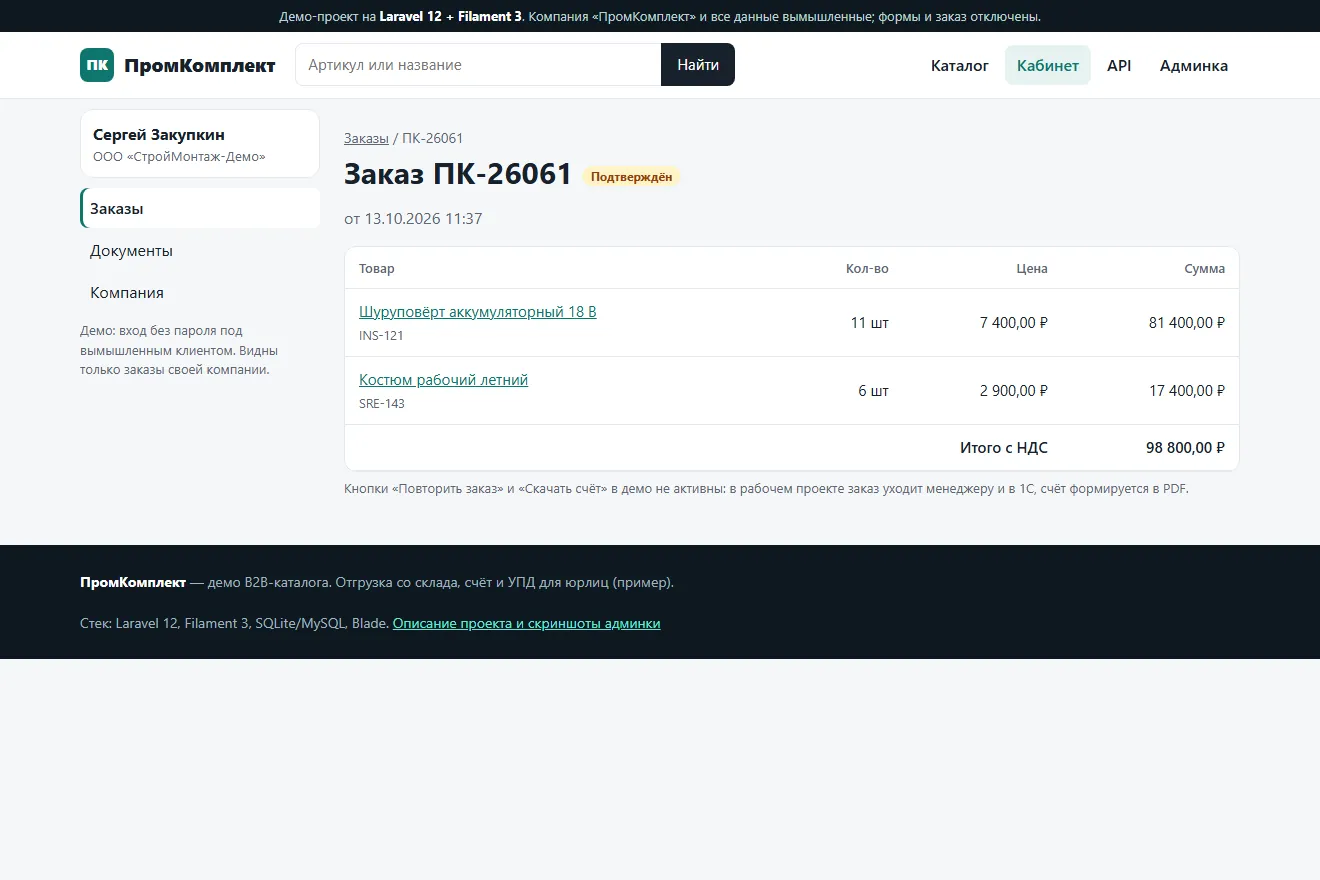Select Заказы in the sidebar
The width and height of the screenshot is (1320, 880).
pyautogui.click(x=200, y=209)
